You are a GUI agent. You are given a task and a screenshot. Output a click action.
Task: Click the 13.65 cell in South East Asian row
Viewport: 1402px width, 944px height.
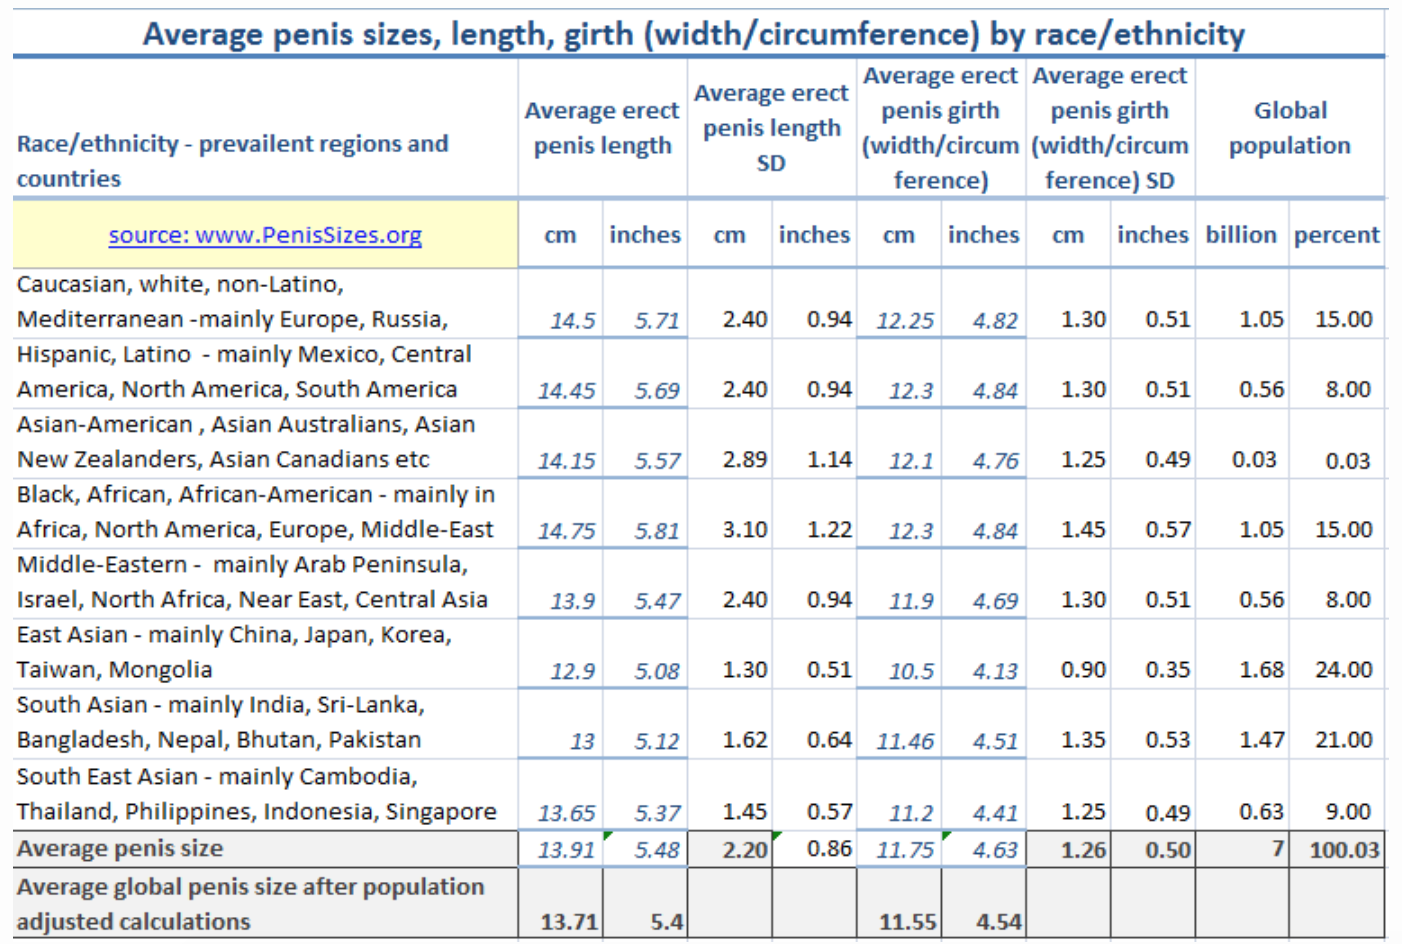tap(566, 813)
